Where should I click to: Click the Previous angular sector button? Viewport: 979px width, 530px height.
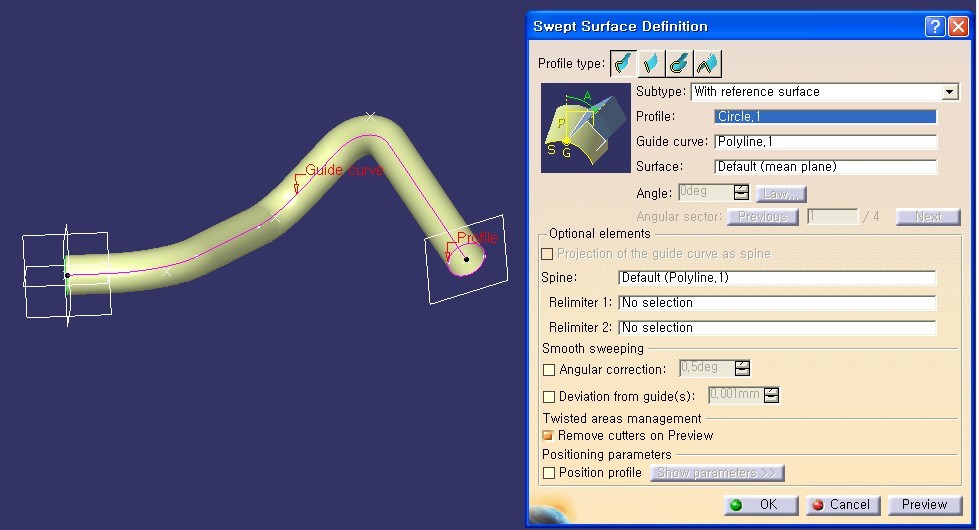point(762,217)
